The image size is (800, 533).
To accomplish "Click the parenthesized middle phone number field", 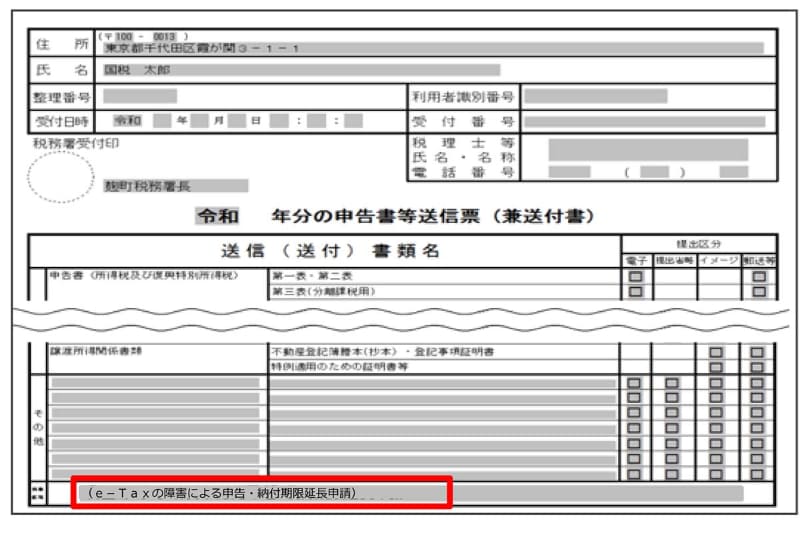I will [655, 172].
